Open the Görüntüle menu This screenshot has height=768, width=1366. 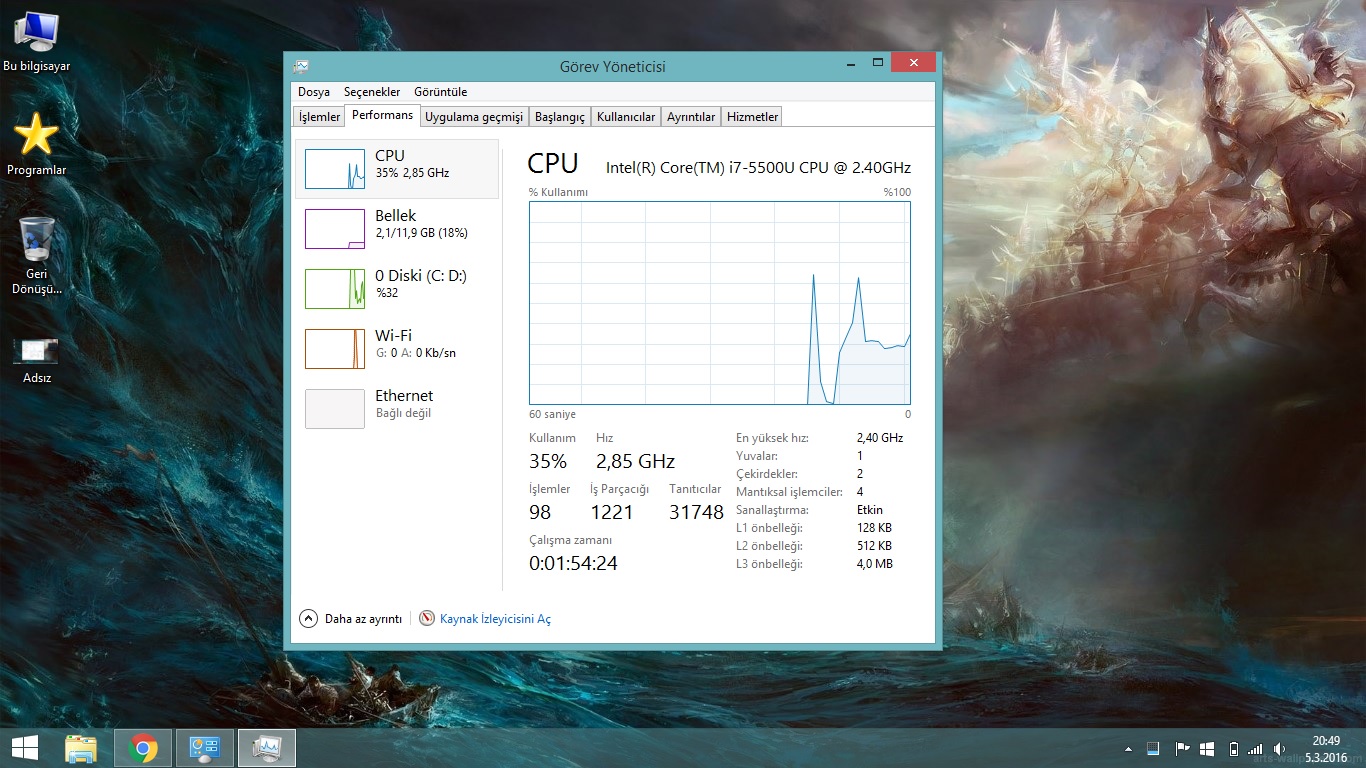(x=440, y=92)
